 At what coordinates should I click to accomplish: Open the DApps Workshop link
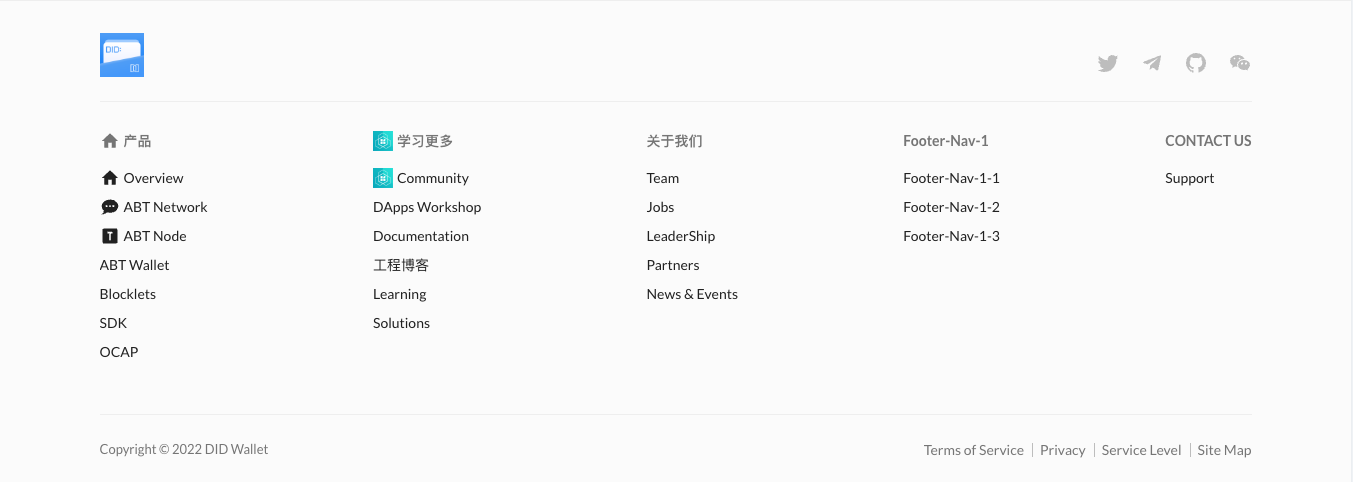coord(427,207)
